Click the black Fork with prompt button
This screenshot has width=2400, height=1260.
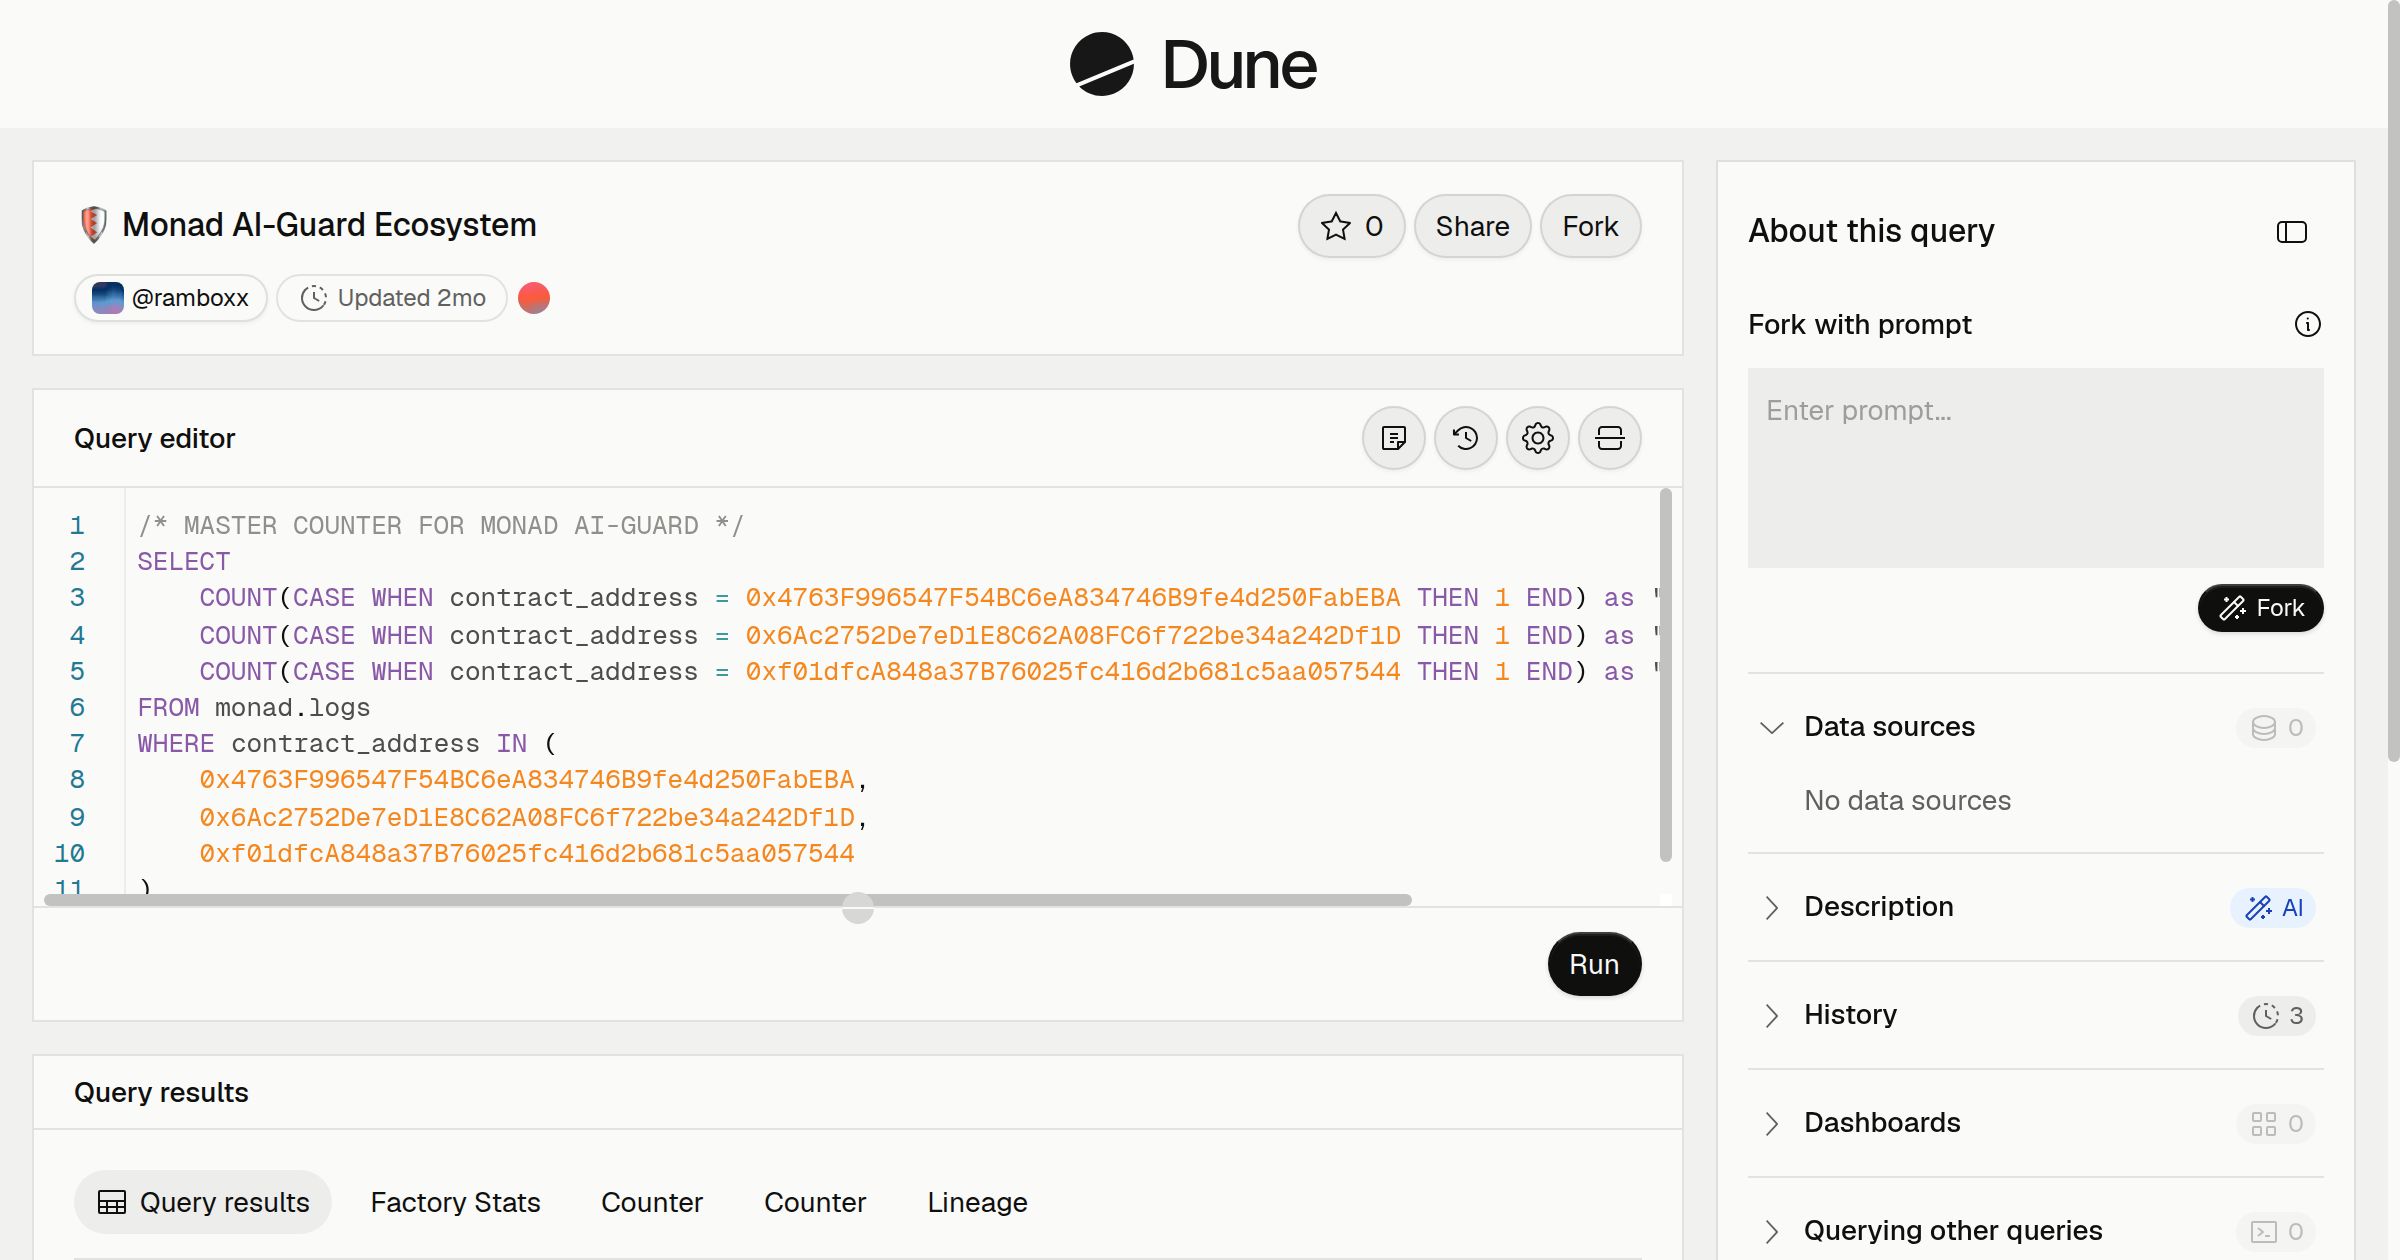(2260, 608)
